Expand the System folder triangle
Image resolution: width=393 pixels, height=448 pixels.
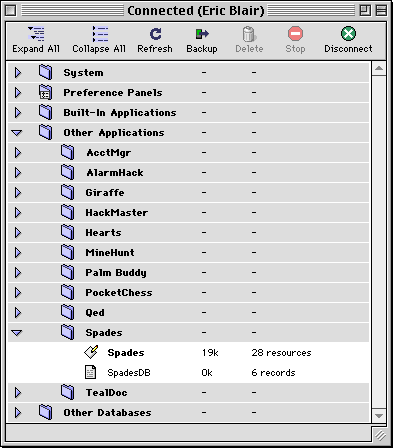coord(18,72)
